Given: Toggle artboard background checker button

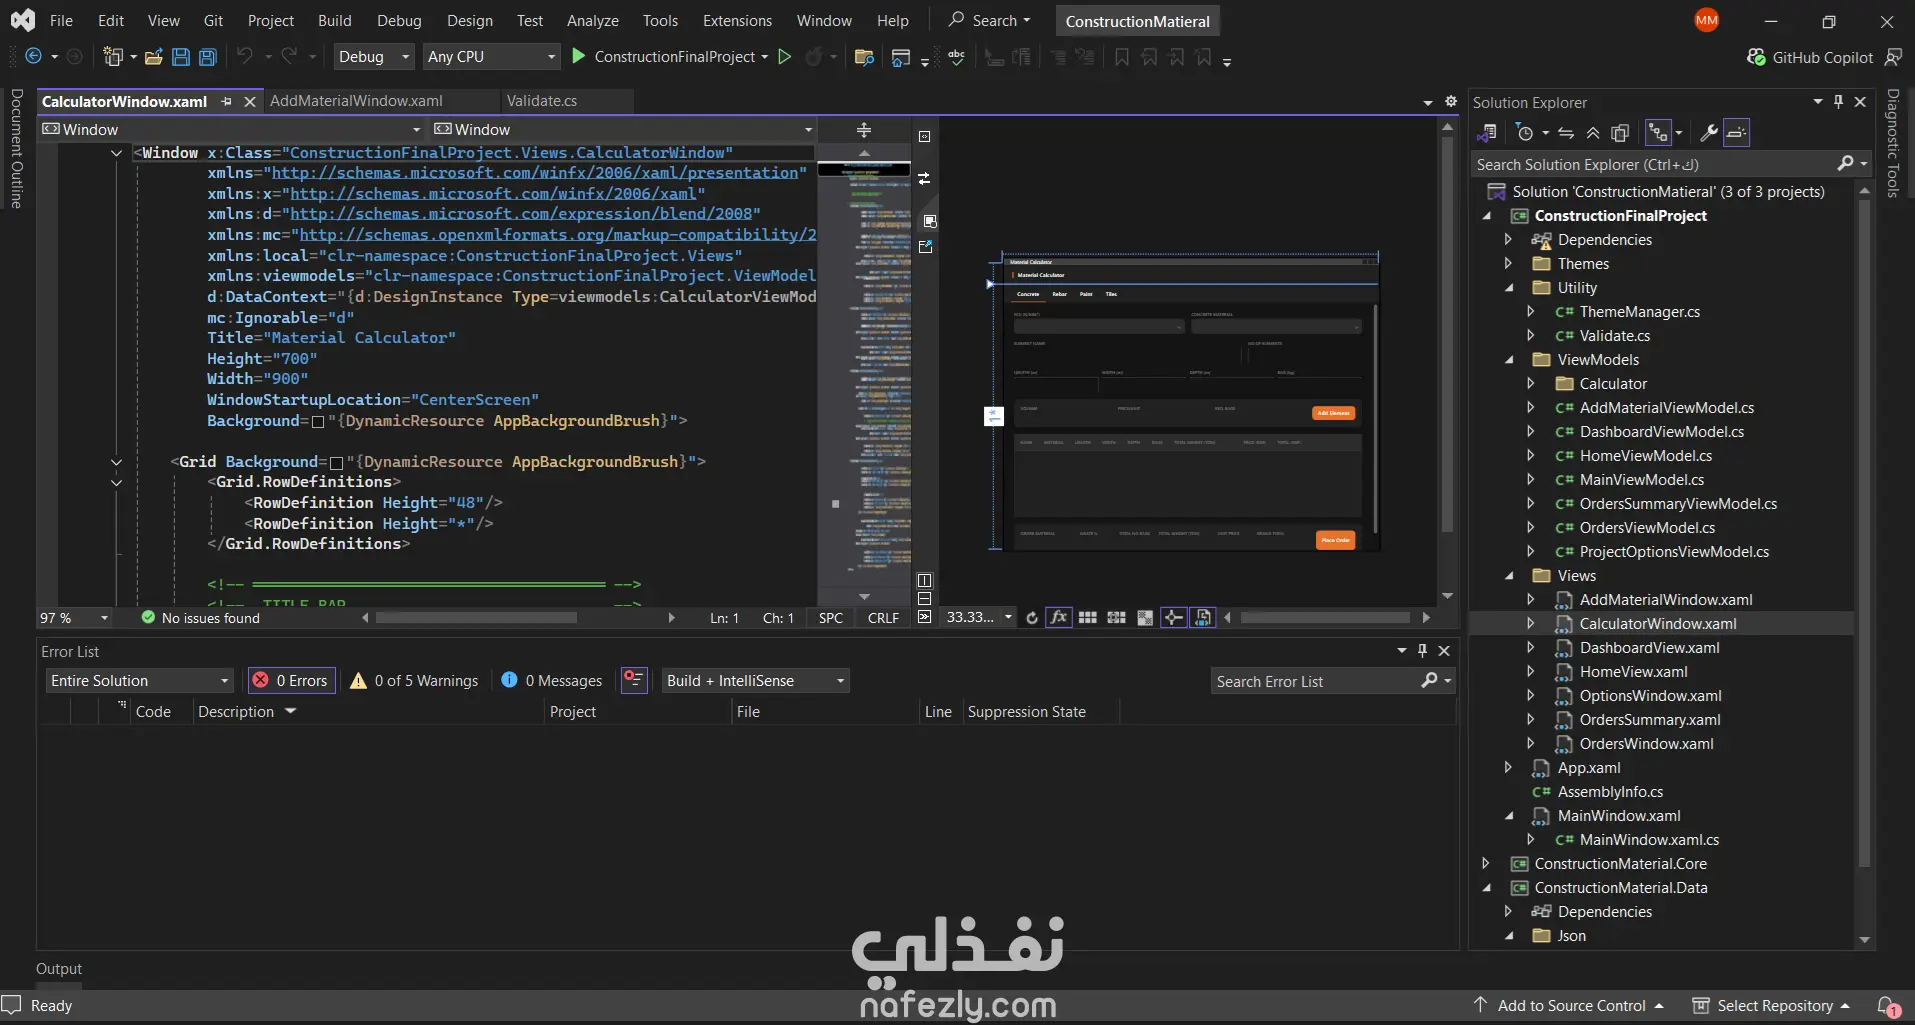Looking at the screenshot, I should (1146, 618).
